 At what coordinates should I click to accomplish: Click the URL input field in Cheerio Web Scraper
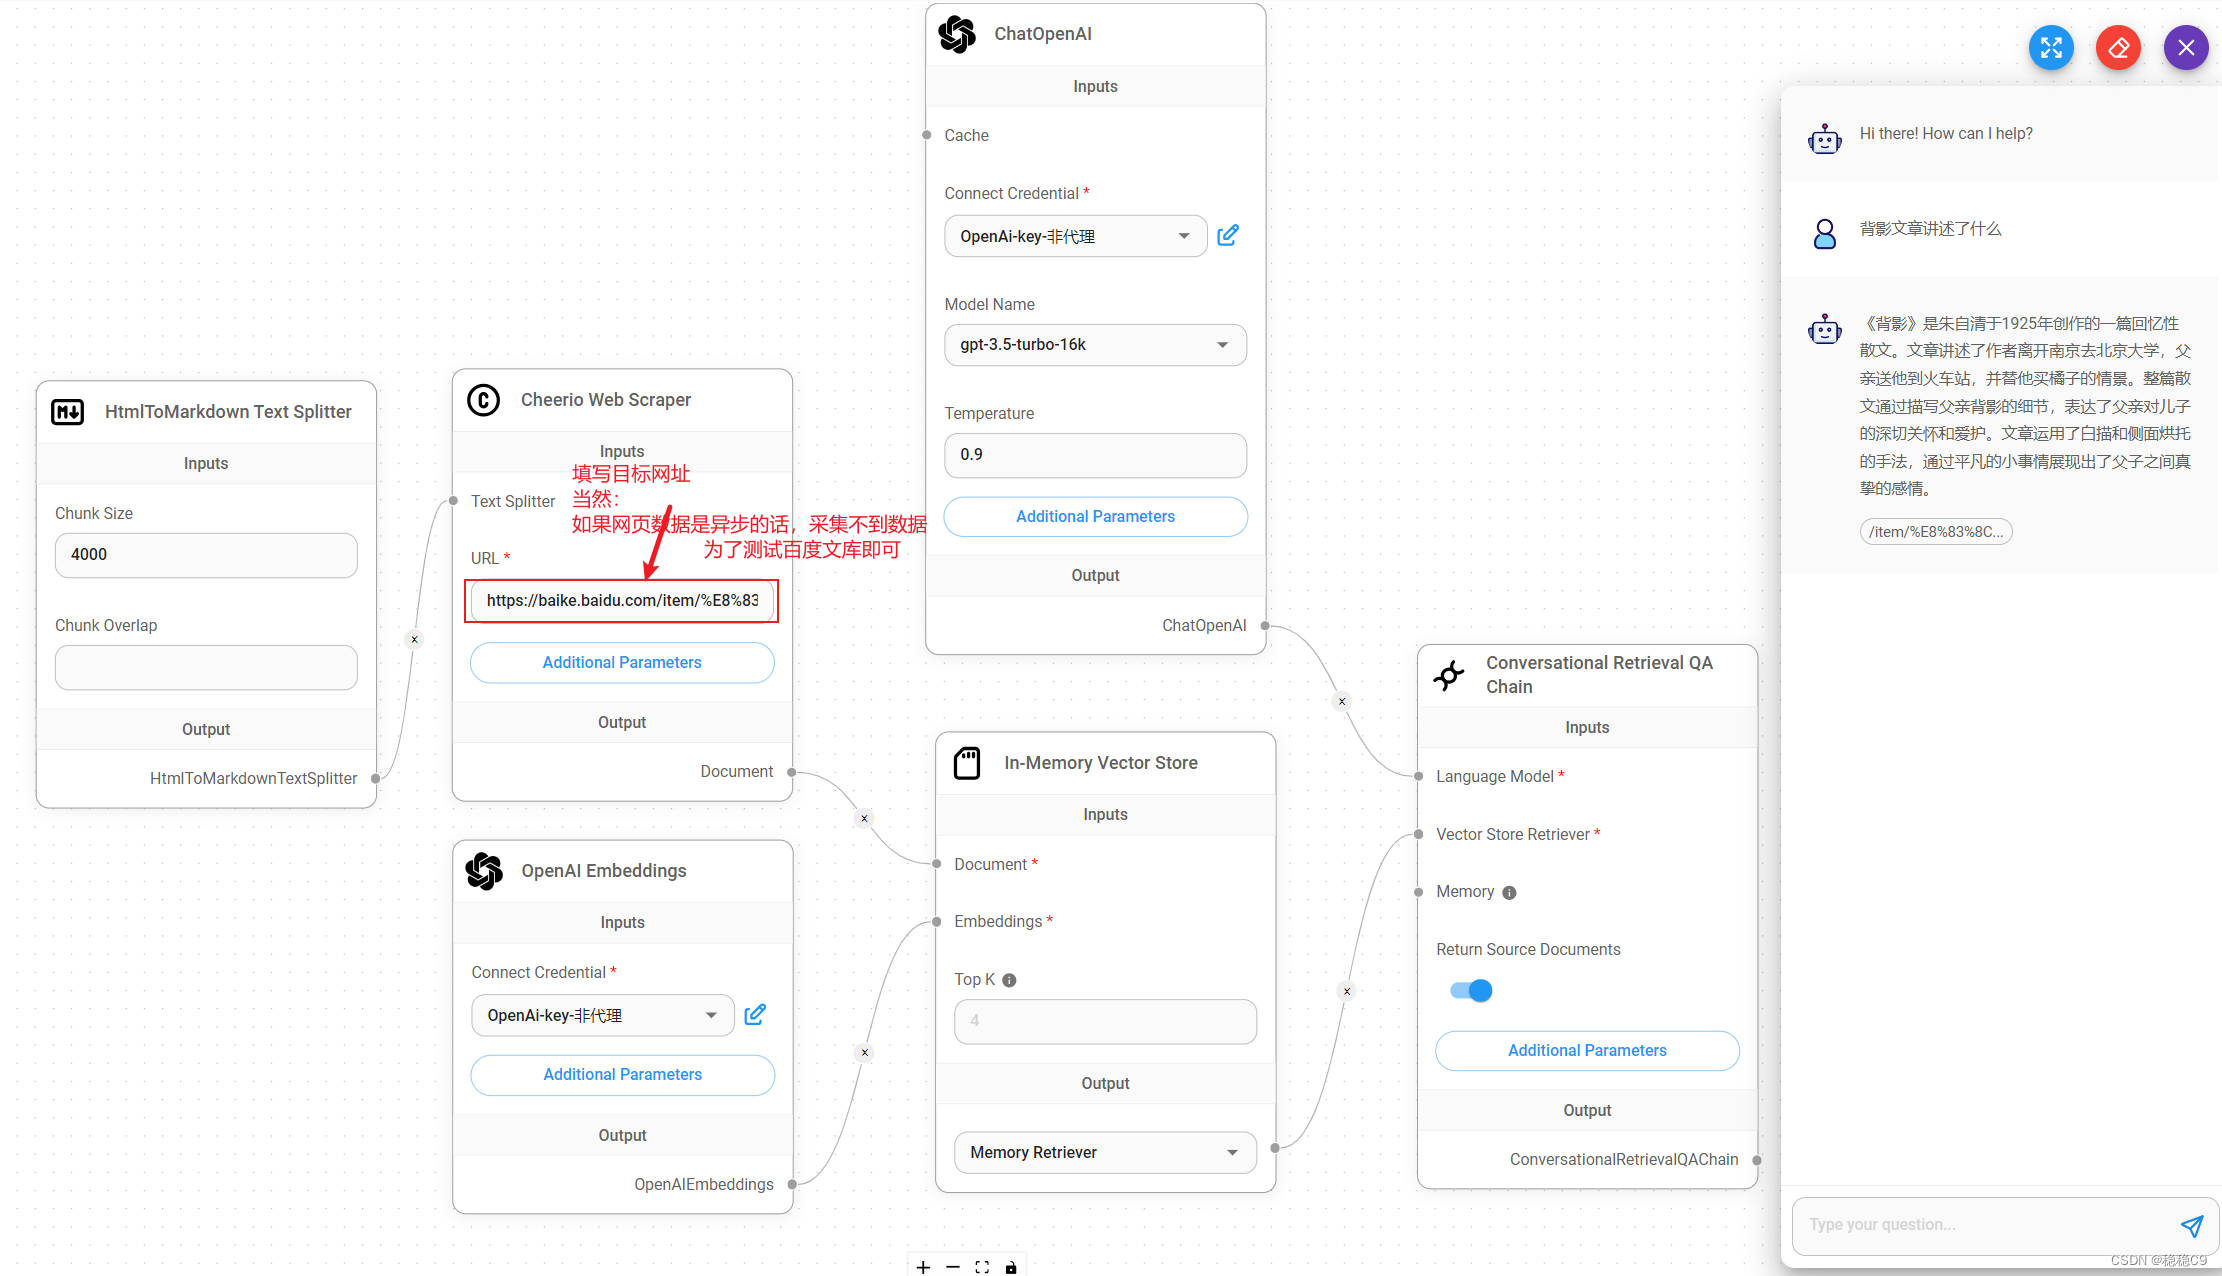(x=623, y=600)
